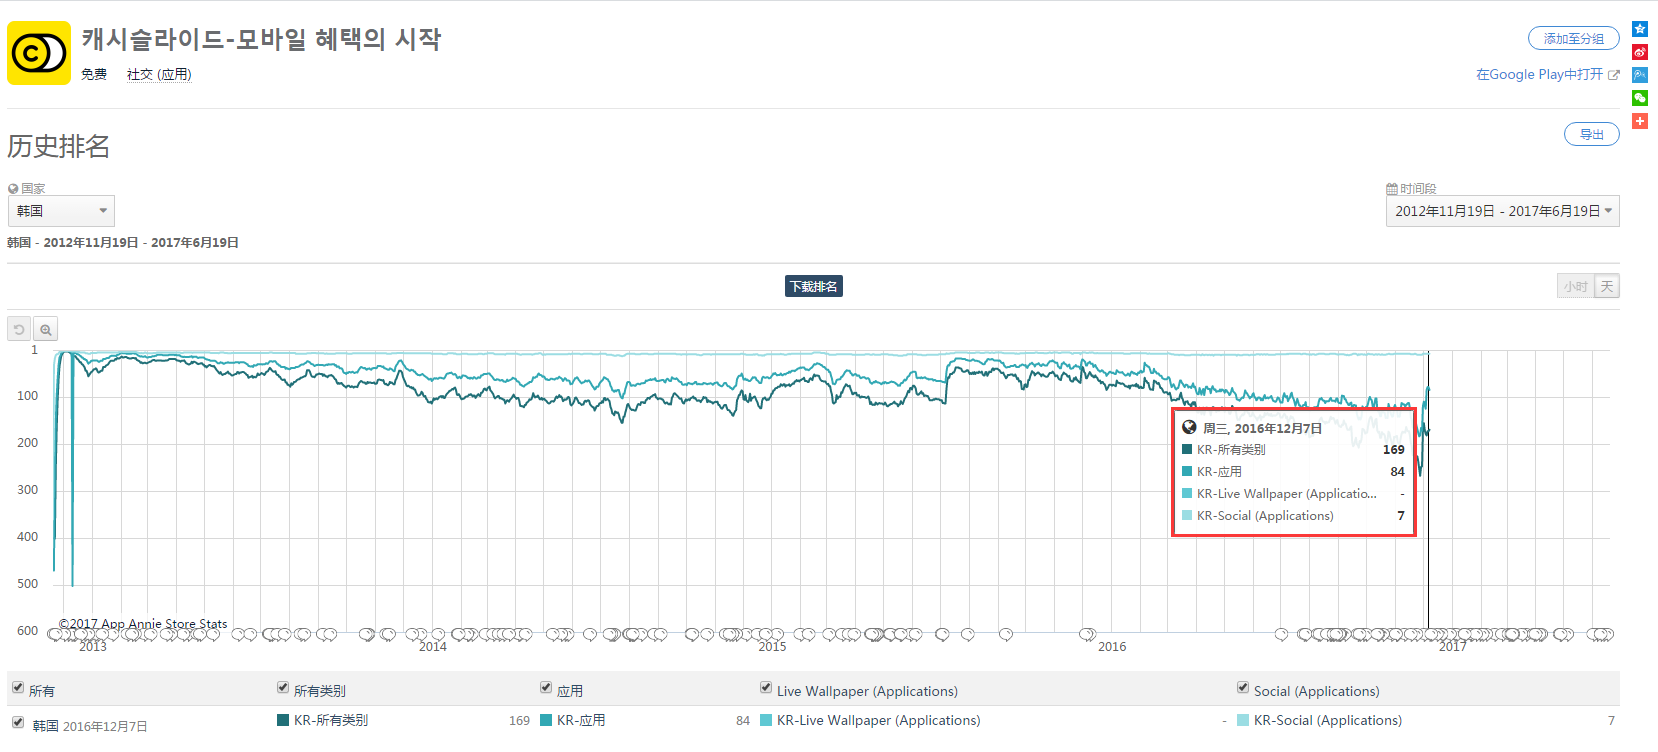Share via the red Weibo icon
Image resolution: width=1658 pixels, height=752 pixels.
click(x=1640, y=52)
